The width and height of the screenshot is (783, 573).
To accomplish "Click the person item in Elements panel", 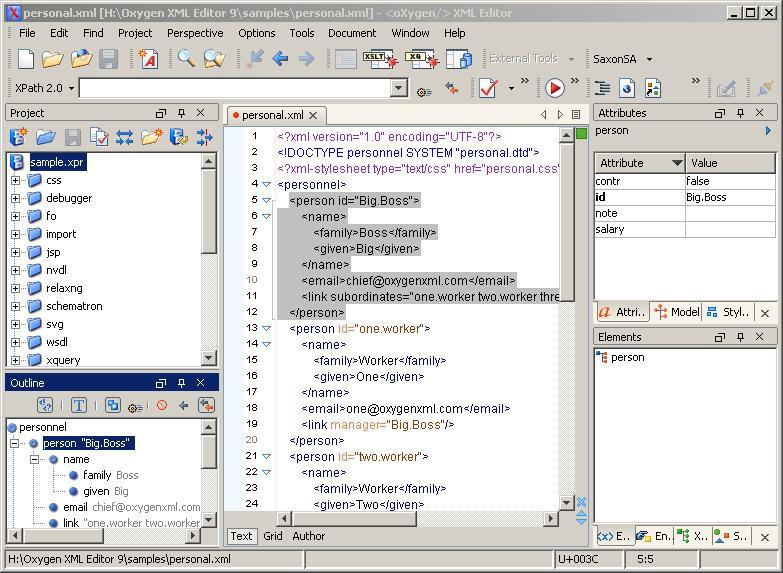I will pyautogui.click(x=627, y=357).
